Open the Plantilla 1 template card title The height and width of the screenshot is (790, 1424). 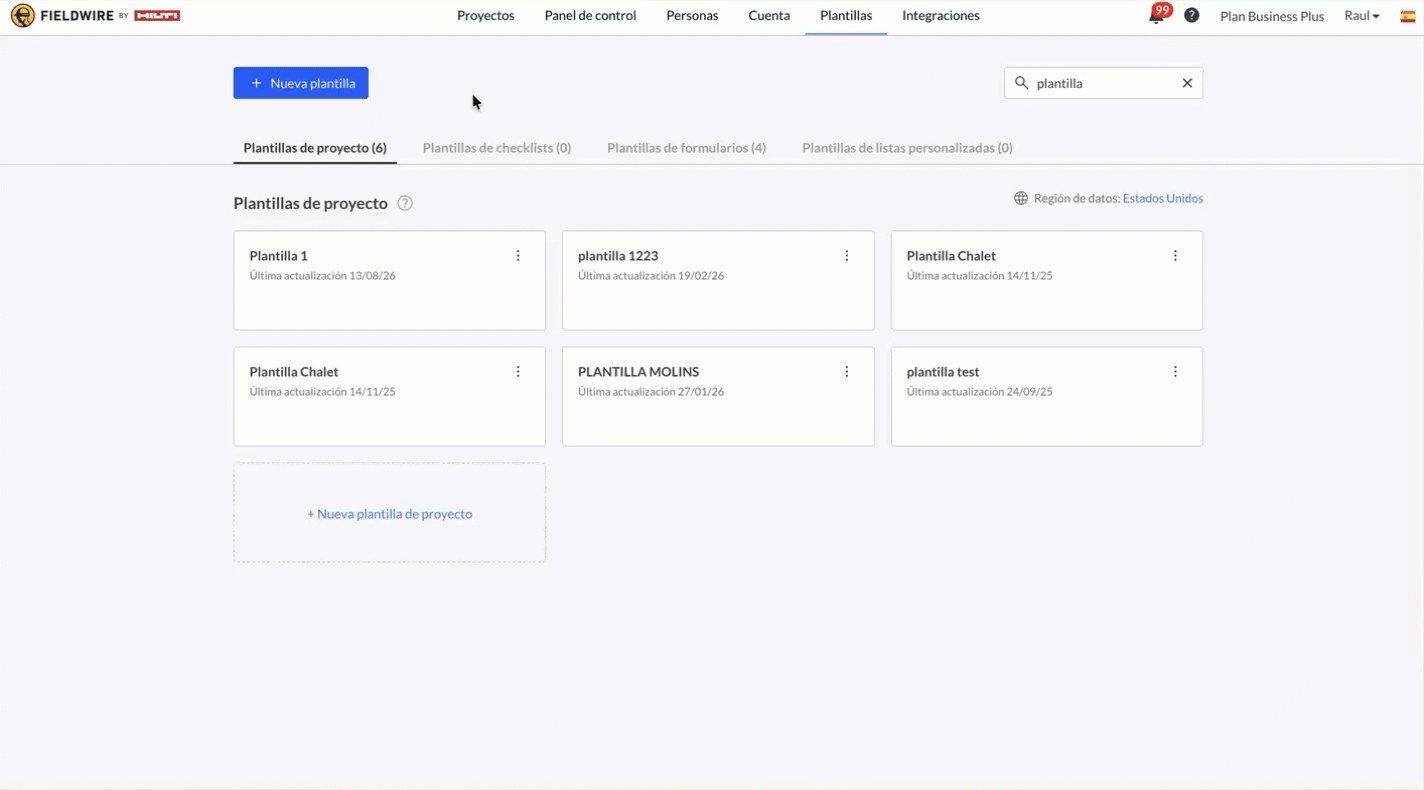pos(279,256)
